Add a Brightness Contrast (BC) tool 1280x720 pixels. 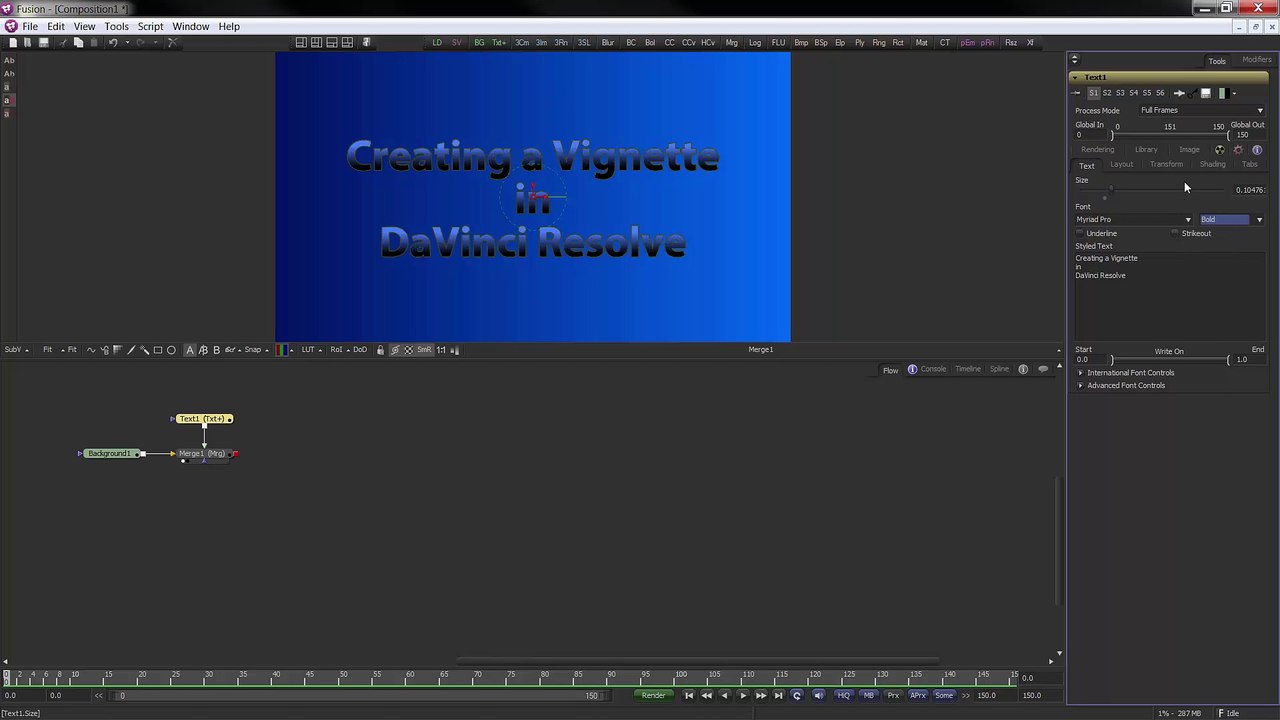tap(631, 42)
